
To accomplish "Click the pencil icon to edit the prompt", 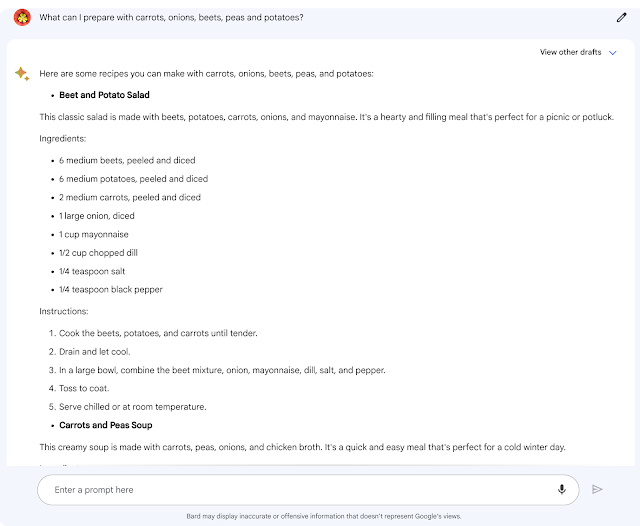I will tap(622, 17).
